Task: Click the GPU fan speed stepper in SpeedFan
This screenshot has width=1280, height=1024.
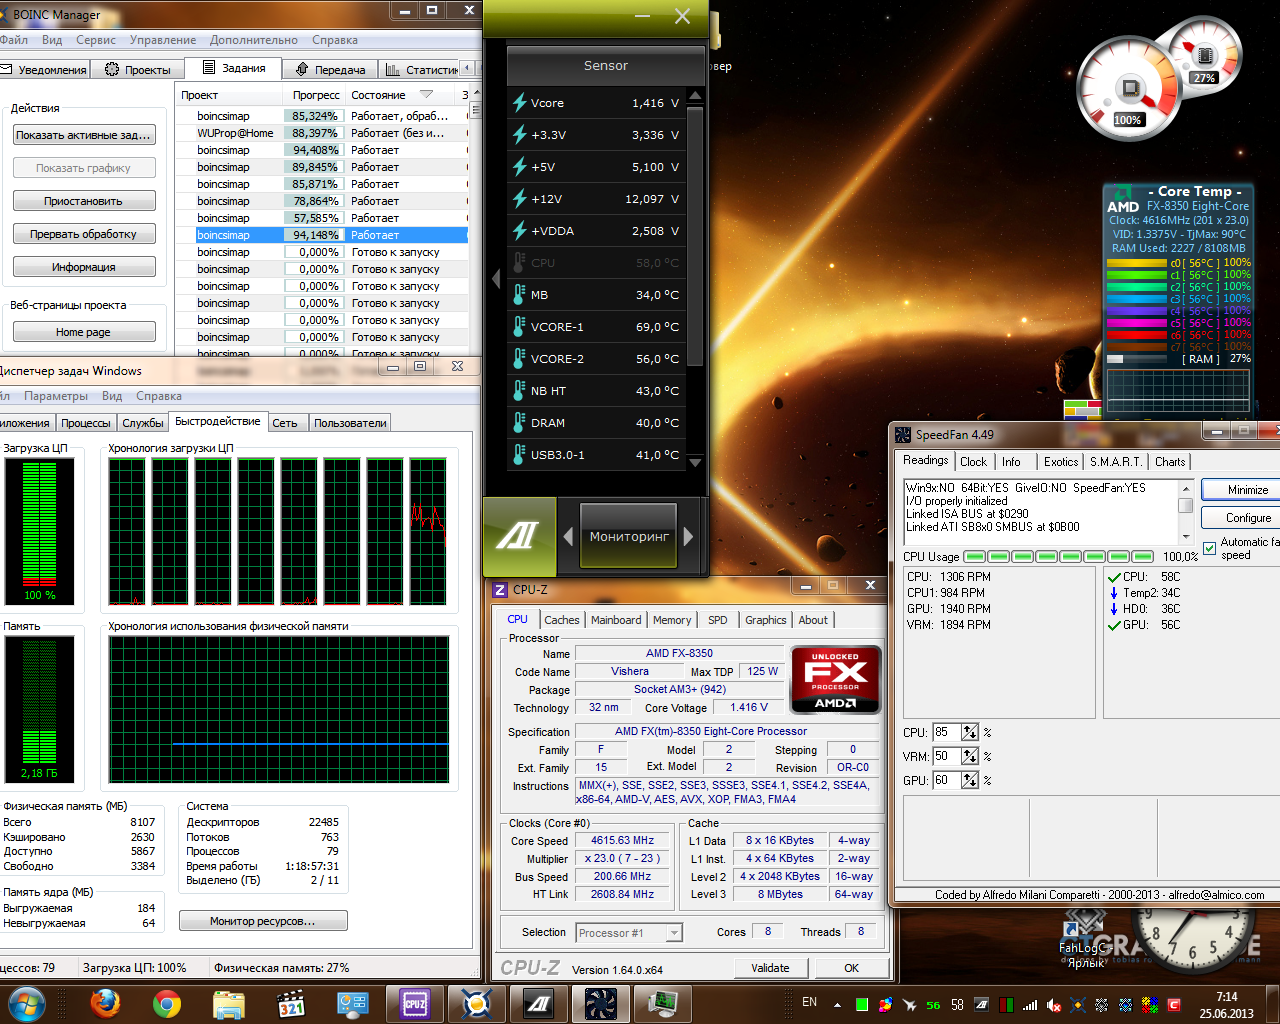Action: pos(970,780)
